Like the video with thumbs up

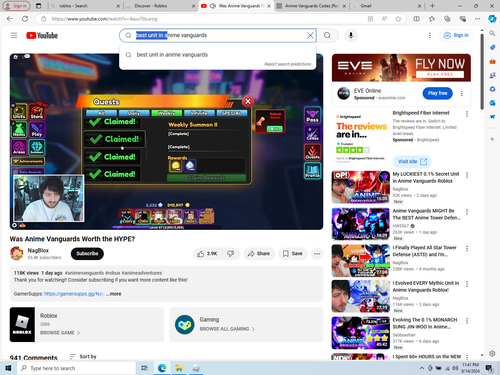pyautogui.click(x=207, y=254)
